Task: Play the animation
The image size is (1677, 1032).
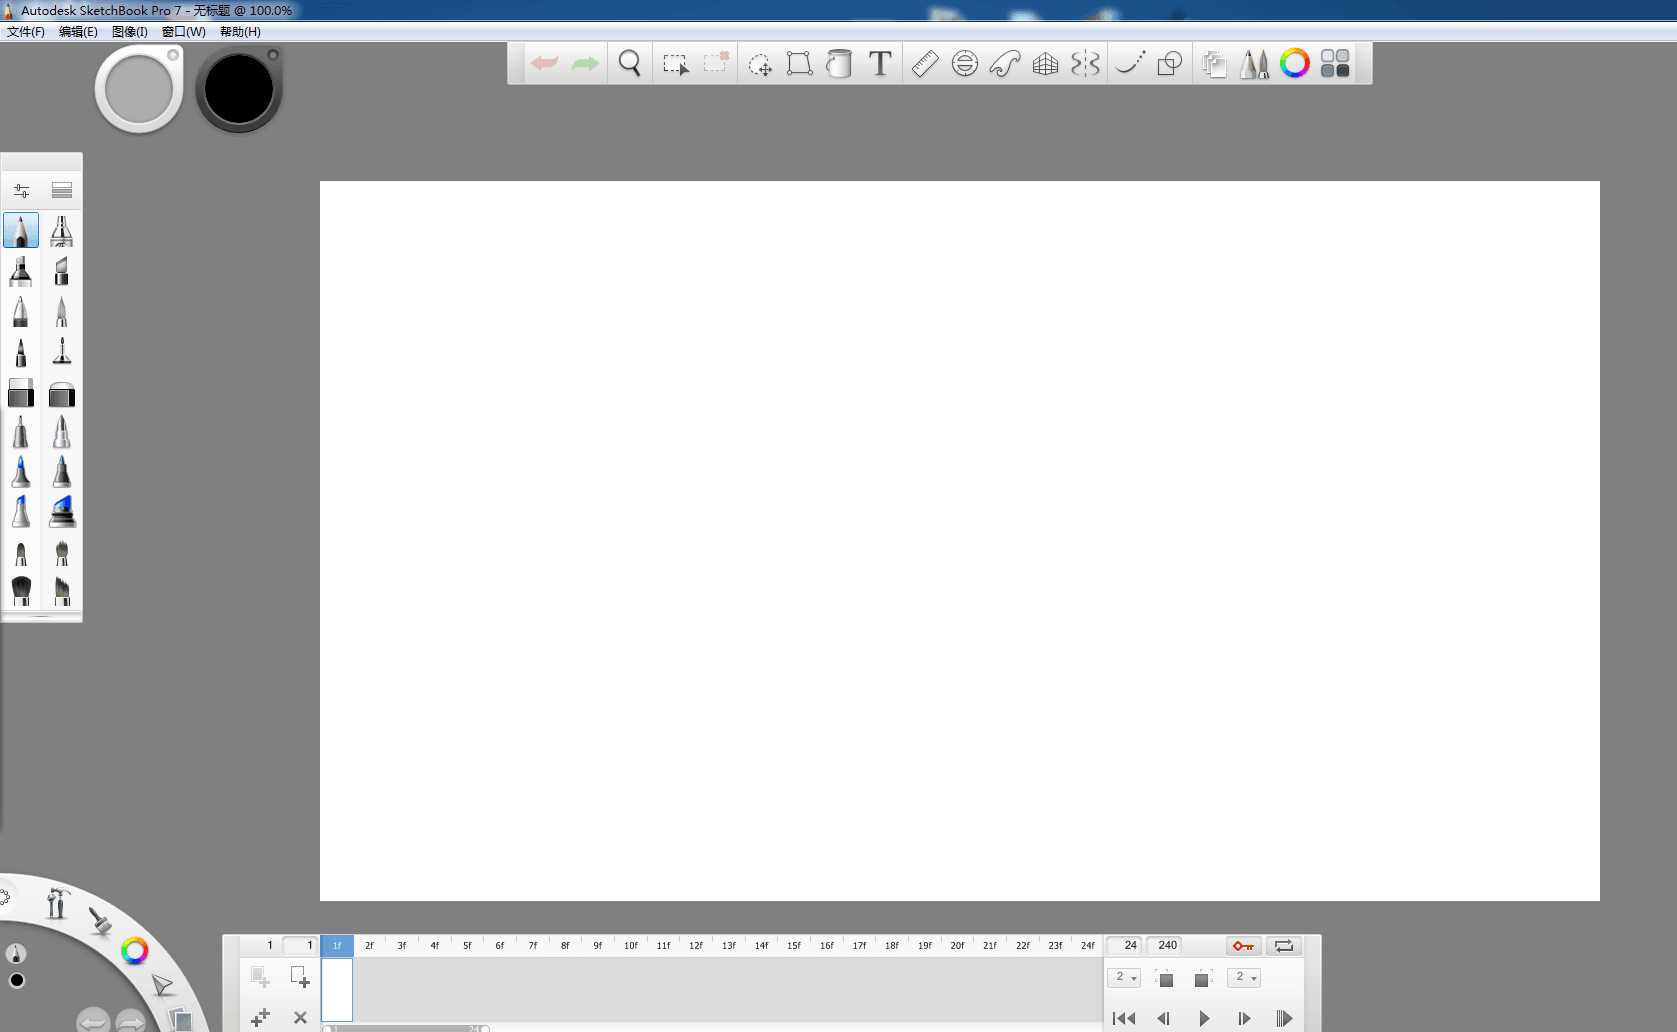Action: [1204, 1018]
